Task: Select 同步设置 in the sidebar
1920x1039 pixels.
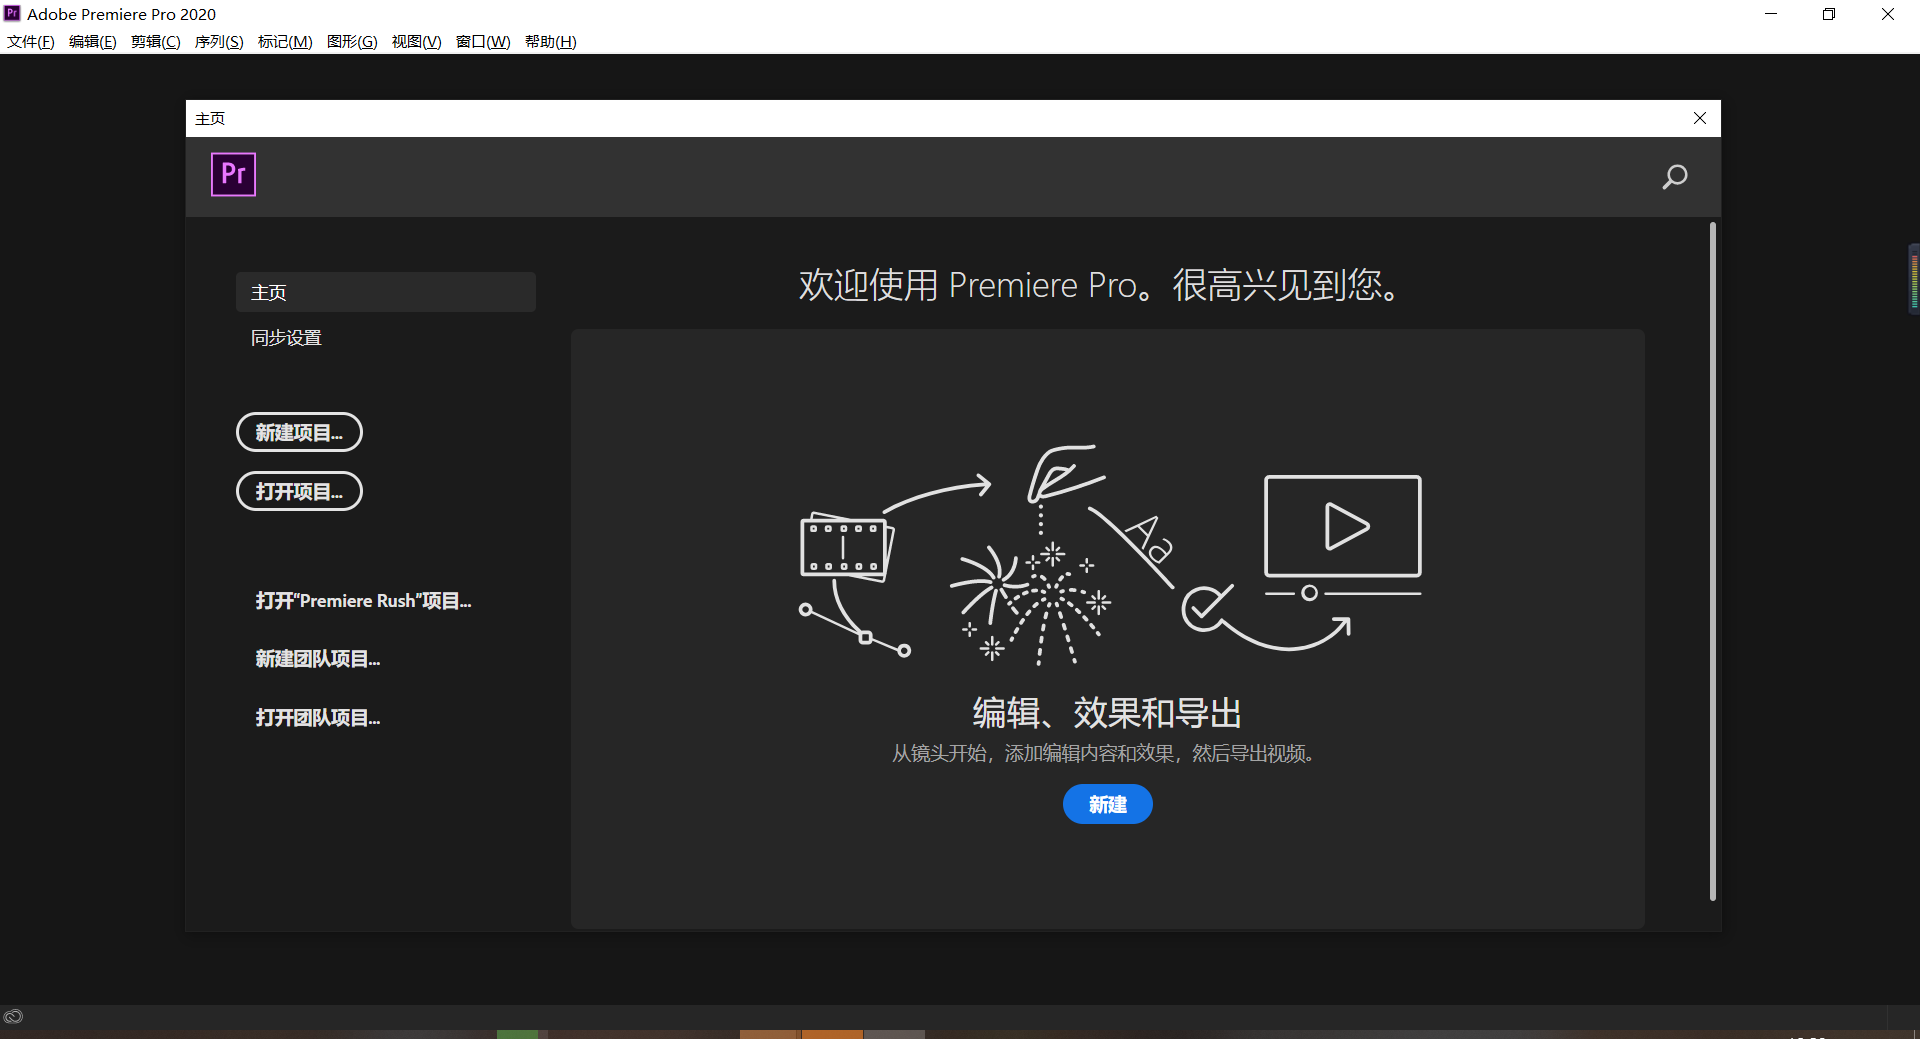Action: point(286,338)
